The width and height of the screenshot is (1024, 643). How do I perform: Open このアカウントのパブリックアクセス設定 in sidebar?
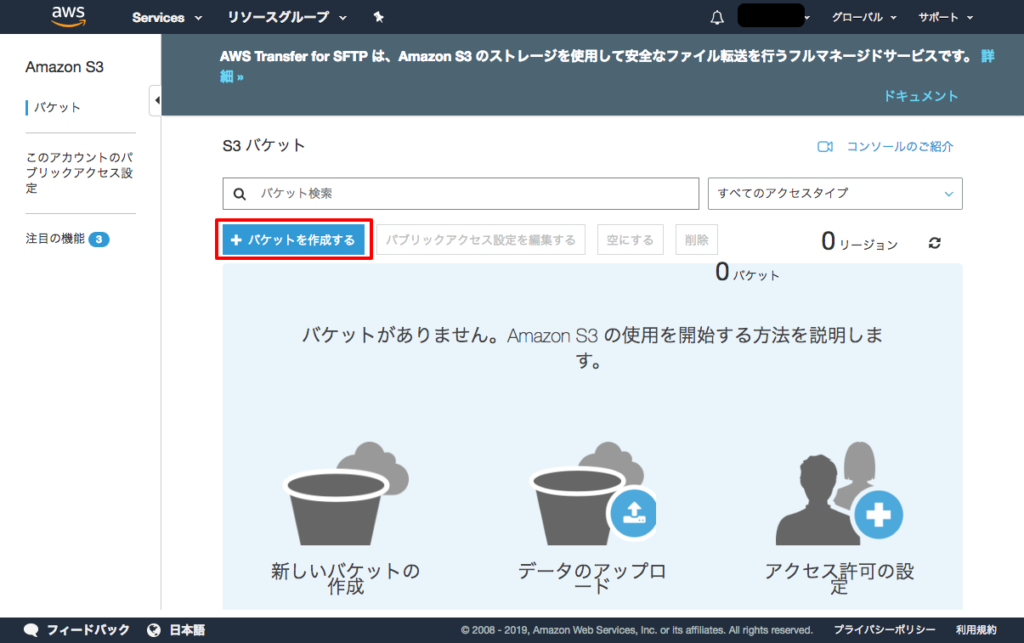pos(79,173)
